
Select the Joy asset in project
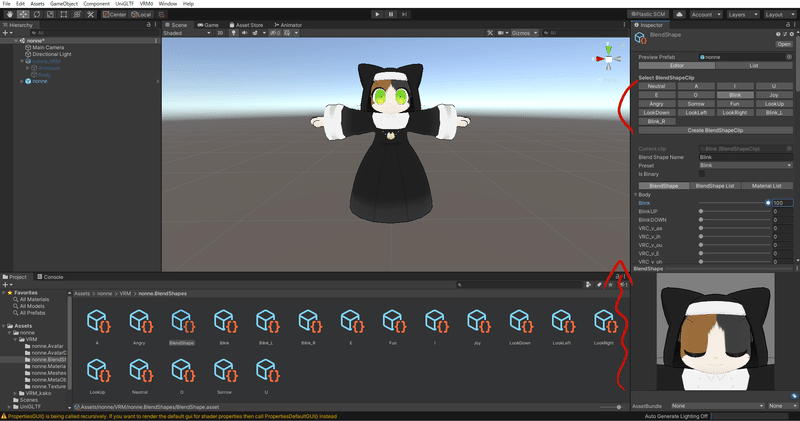[x=478, y=321]
